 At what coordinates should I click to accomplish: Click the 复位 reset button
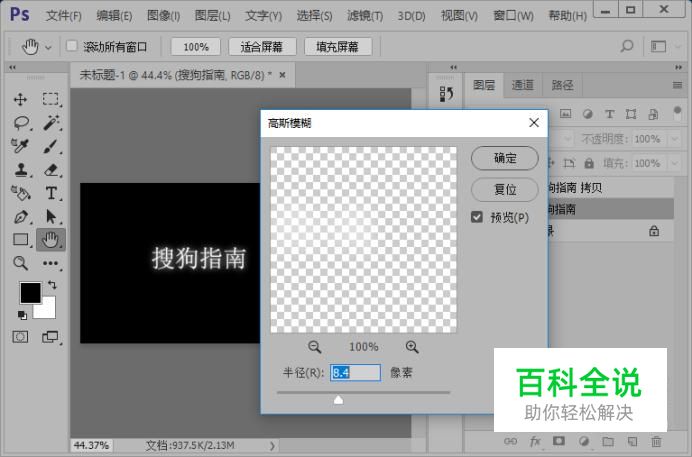pos(505,190)
